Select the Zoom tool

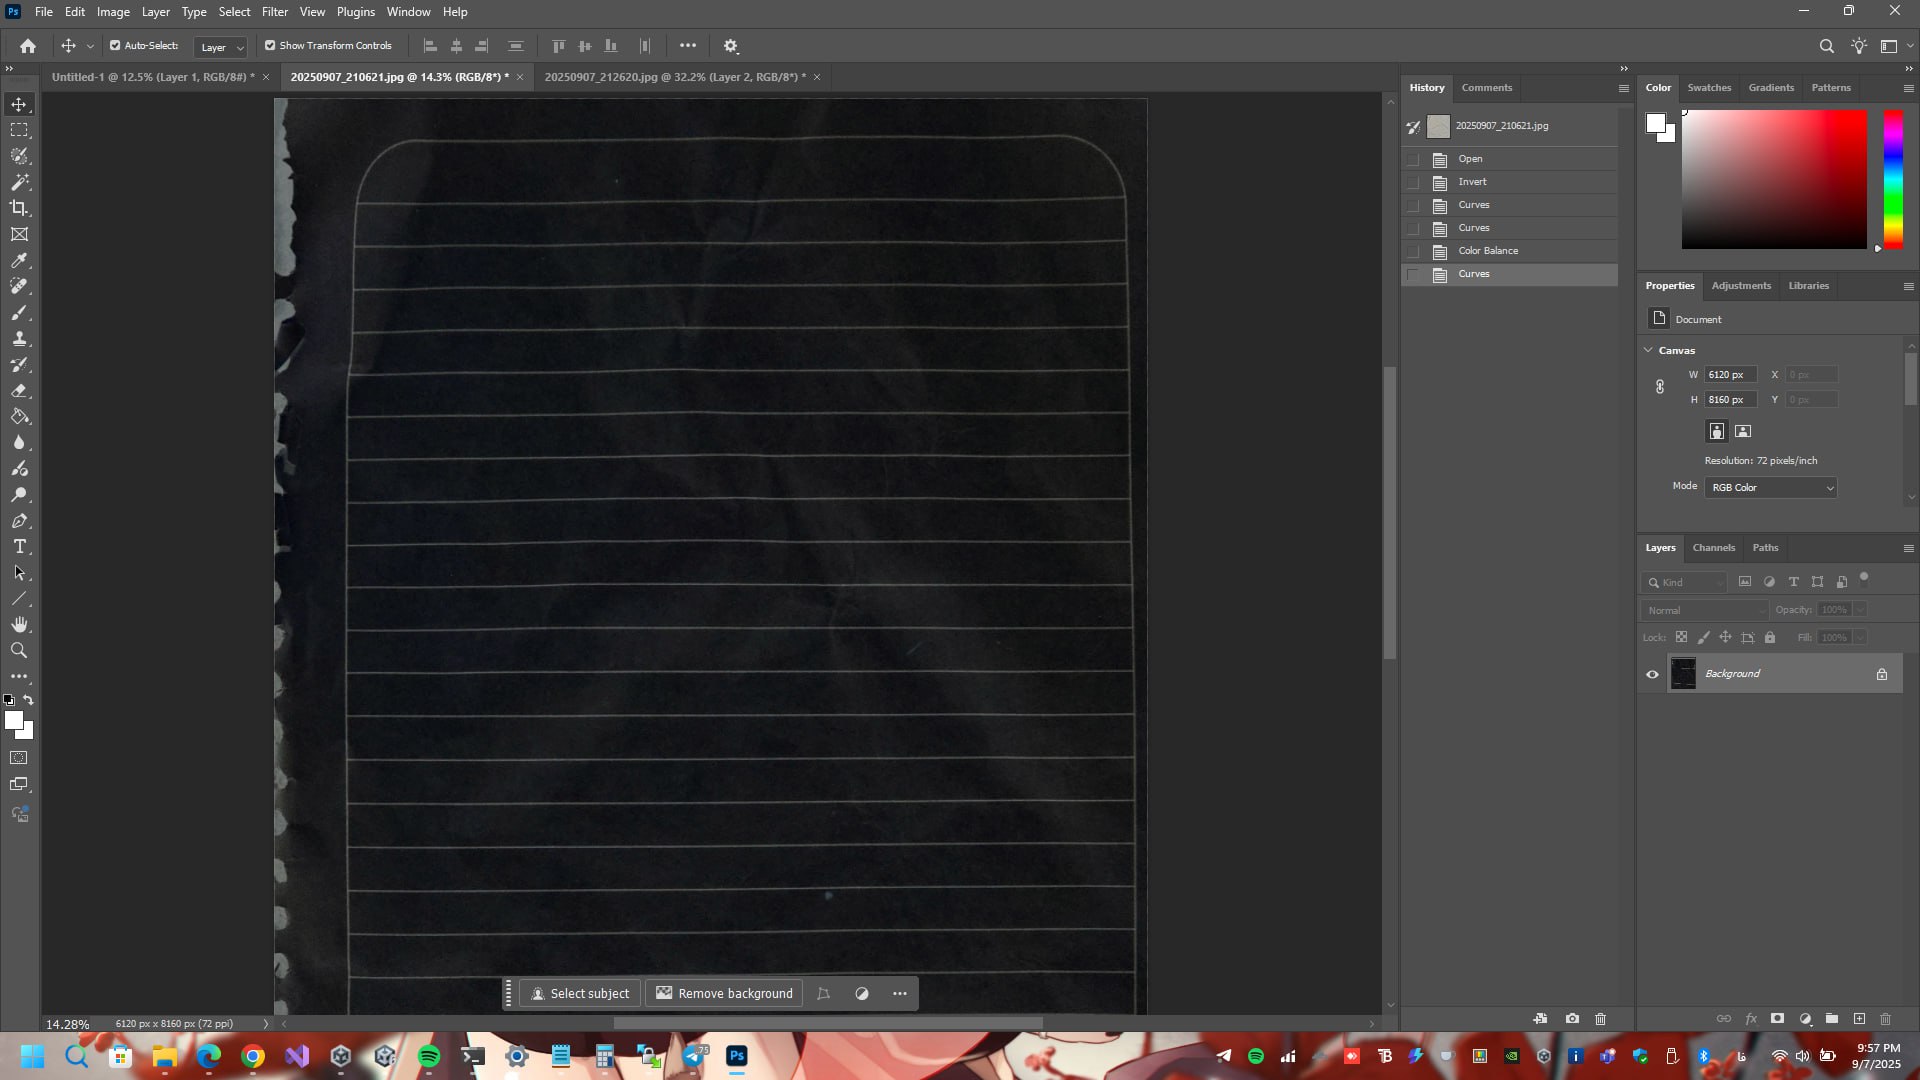[19, 651]
